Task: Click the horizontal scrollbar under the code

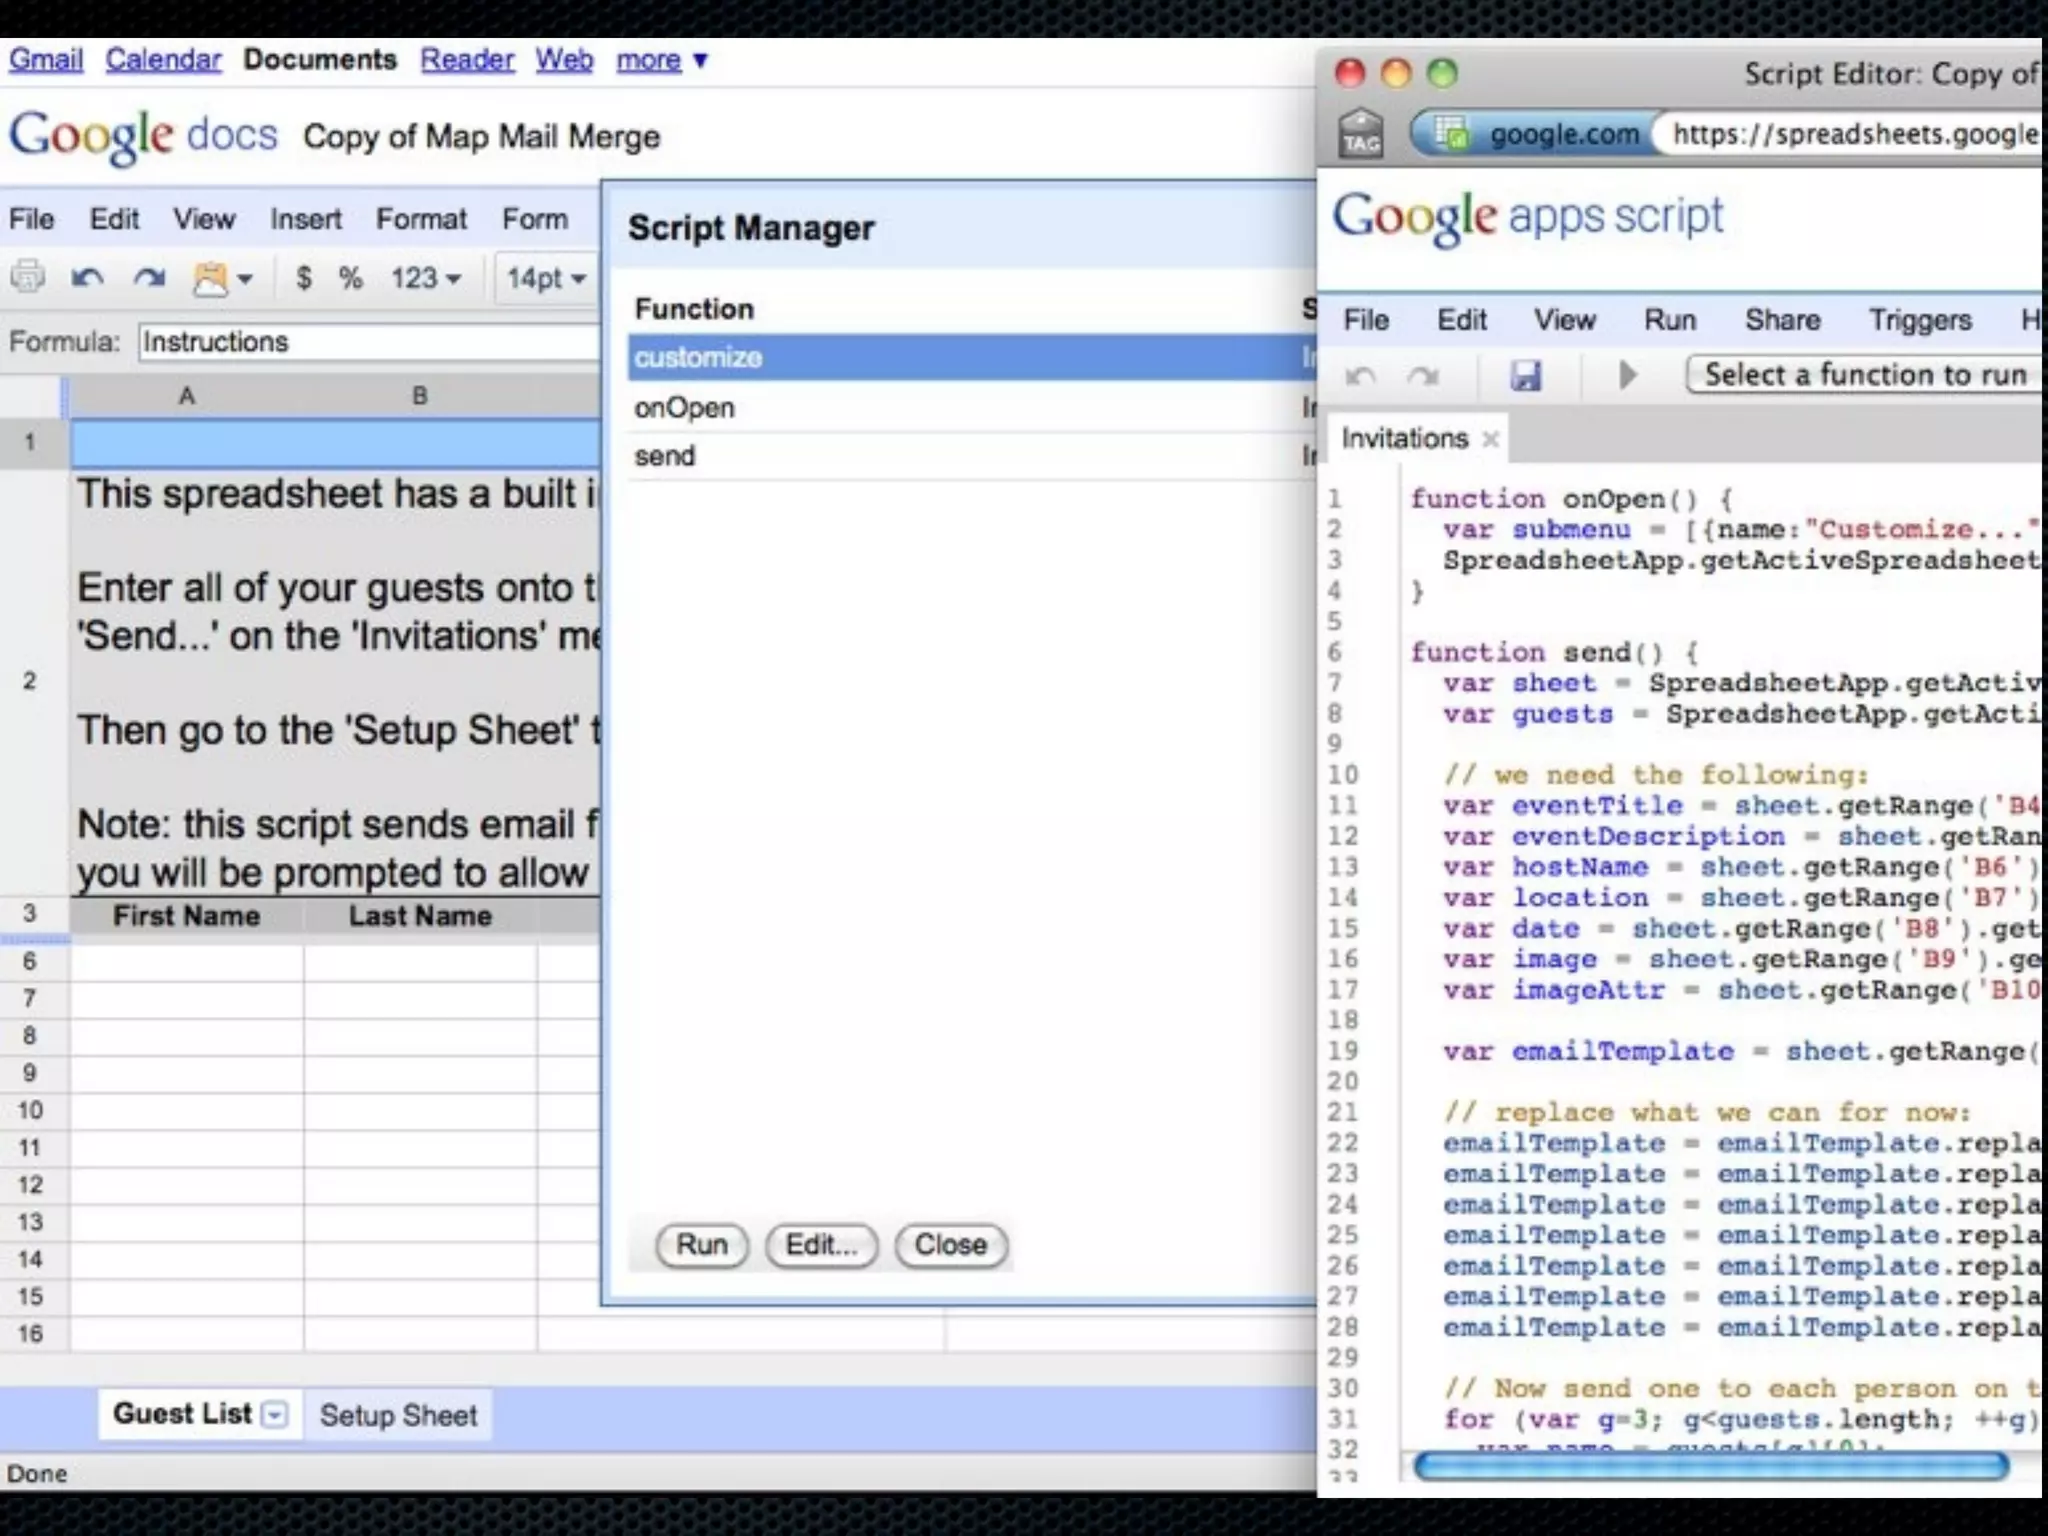Action: pos(1710,1467)
